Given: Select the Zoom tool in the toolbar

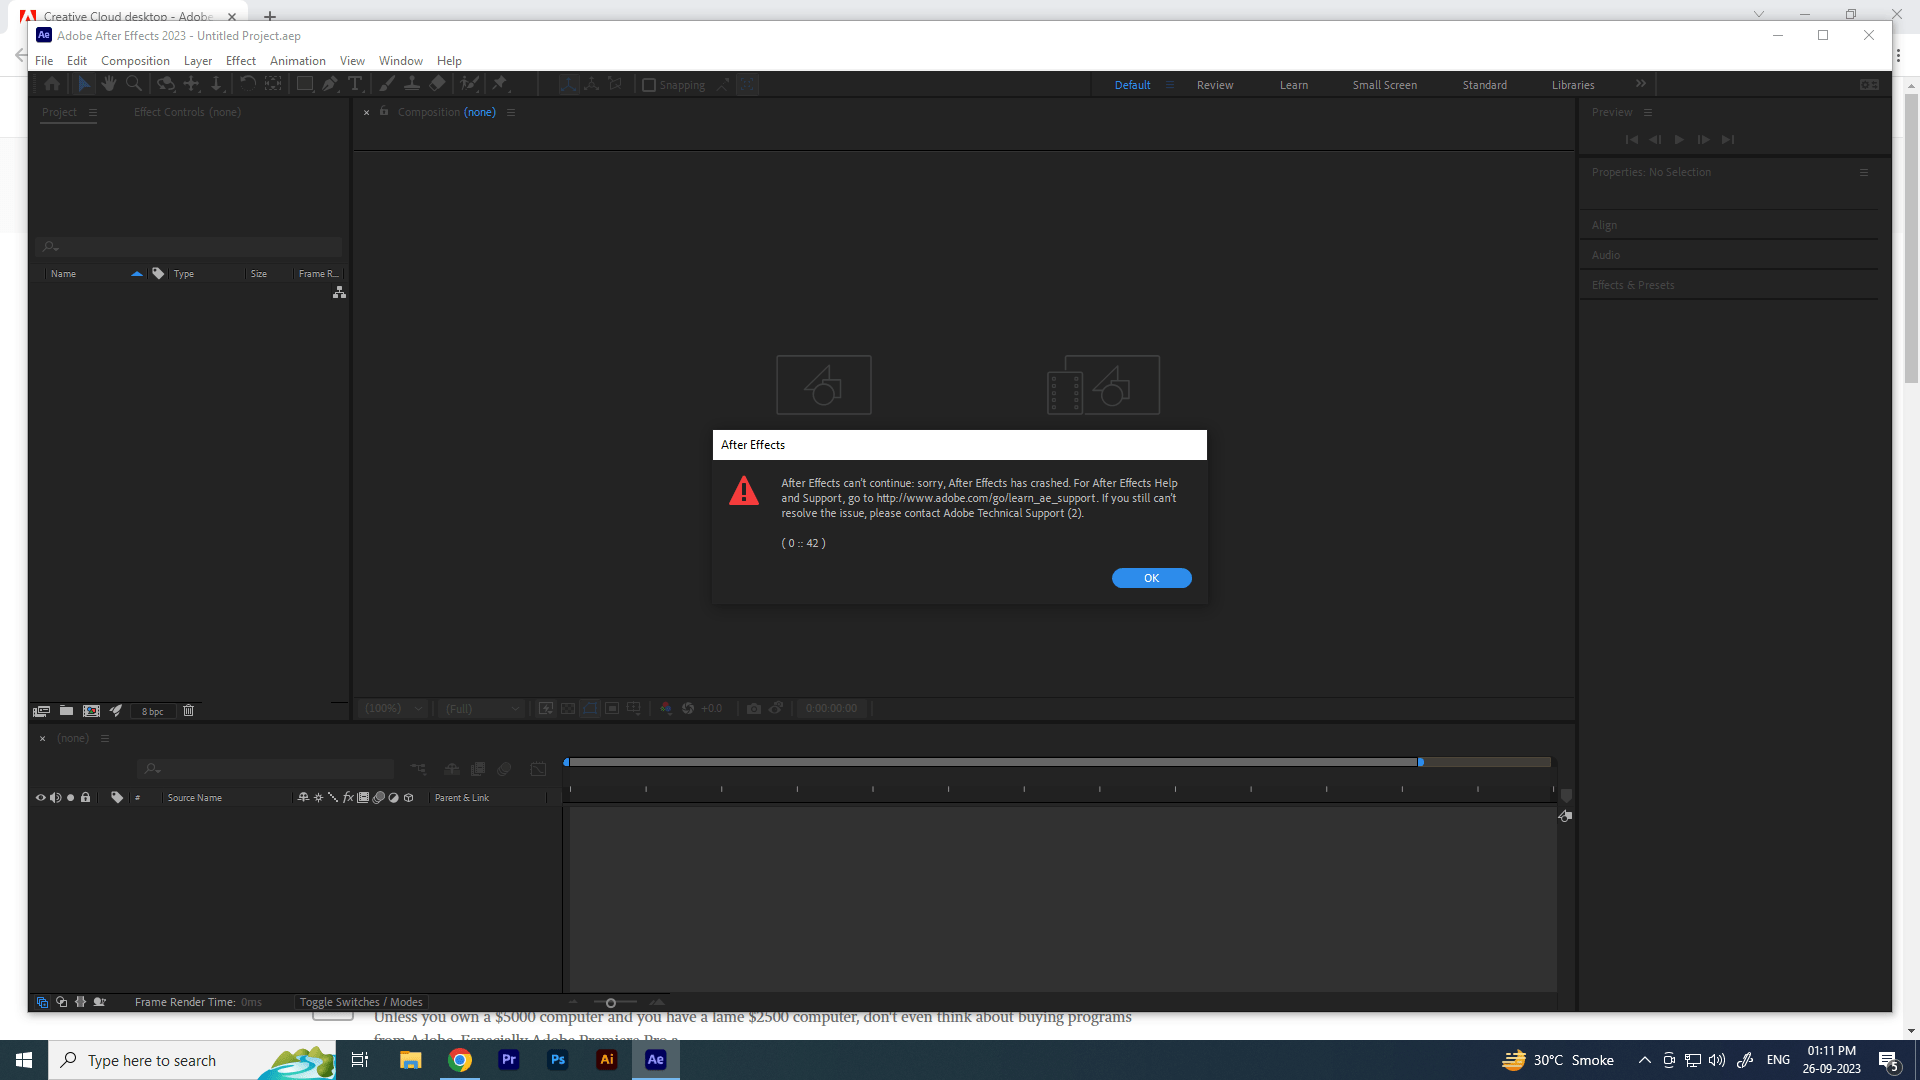Looking at the screenshot, I should 135,84.
